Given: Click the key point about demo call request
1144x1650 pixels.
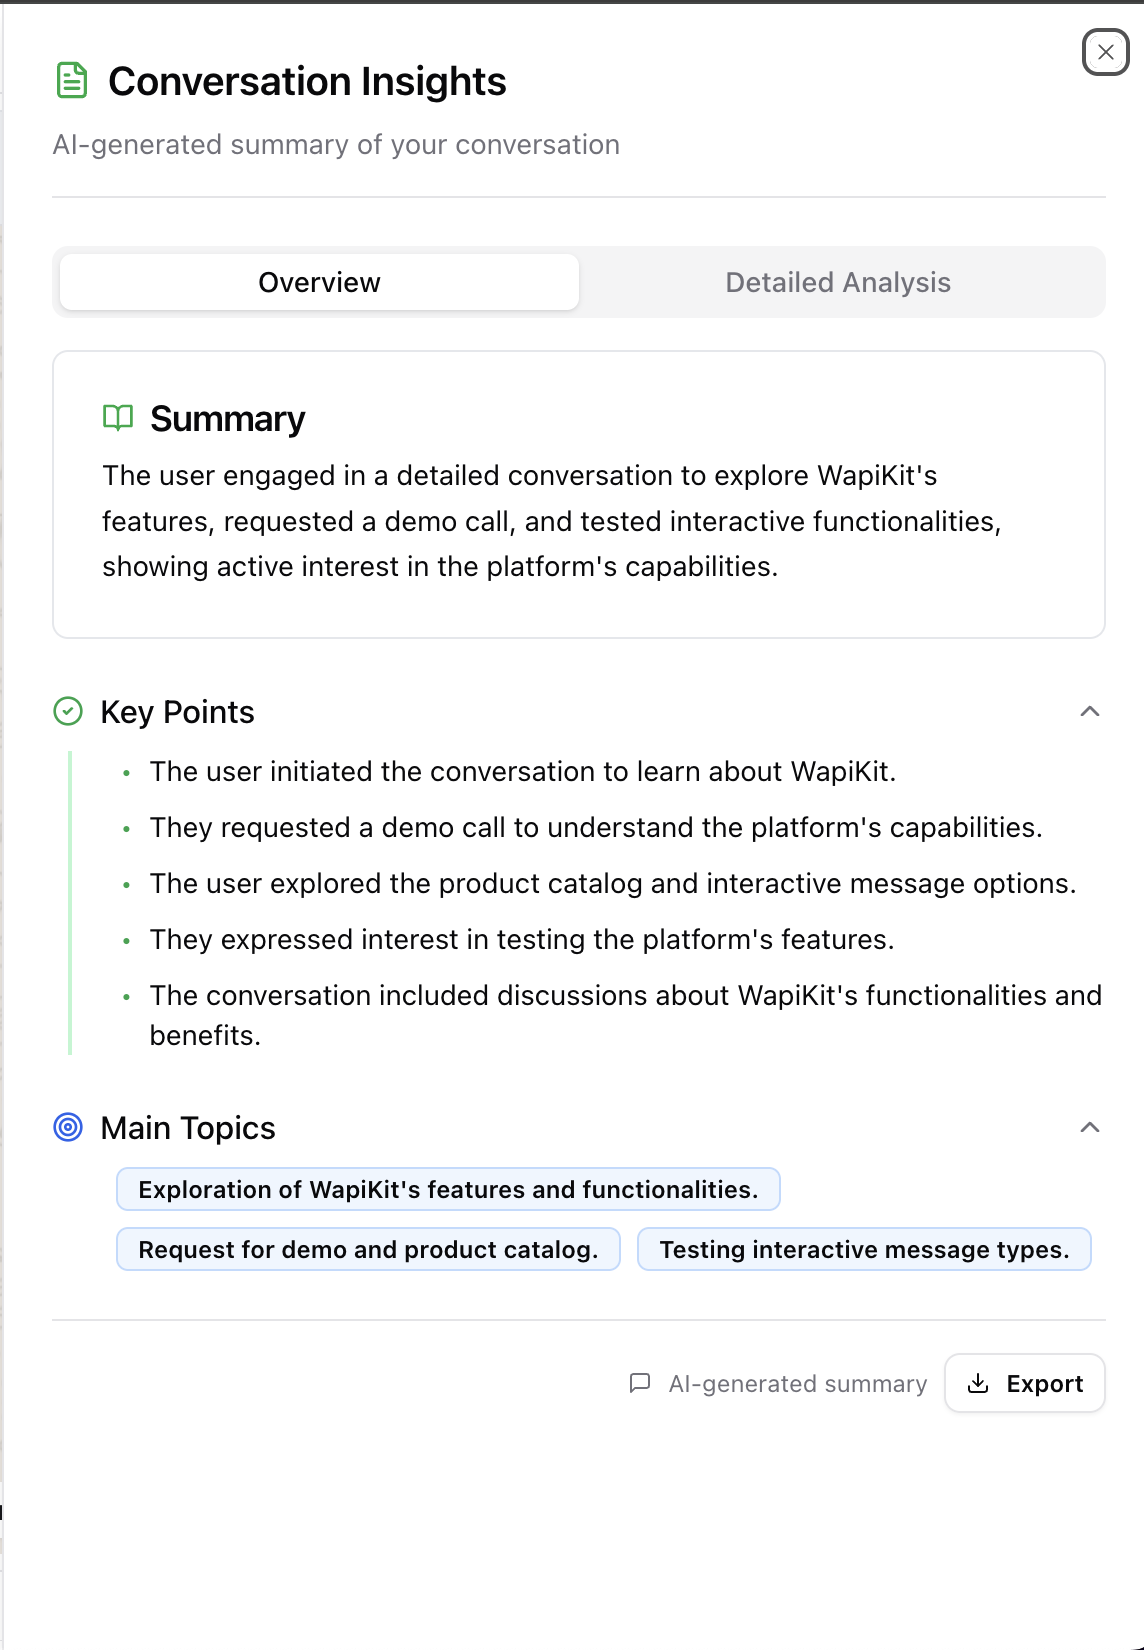Looking at the screenshot, I should point(596,828).
